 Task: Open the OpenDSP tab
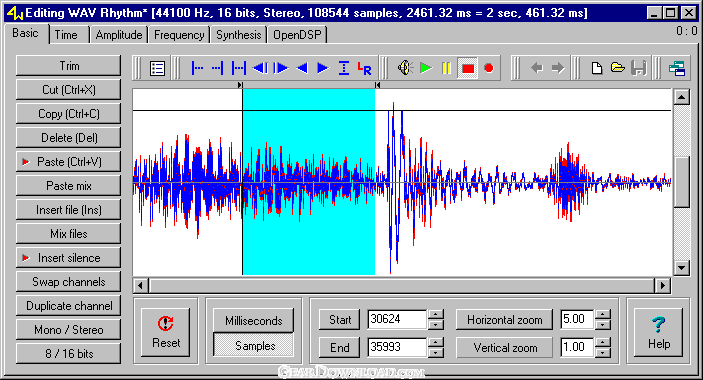[x=297, y=35]
